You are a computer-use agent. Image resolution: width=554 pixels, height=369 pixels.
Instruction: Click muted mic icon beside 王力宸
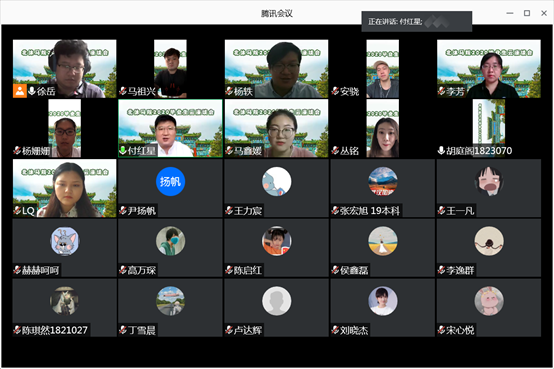229,211
